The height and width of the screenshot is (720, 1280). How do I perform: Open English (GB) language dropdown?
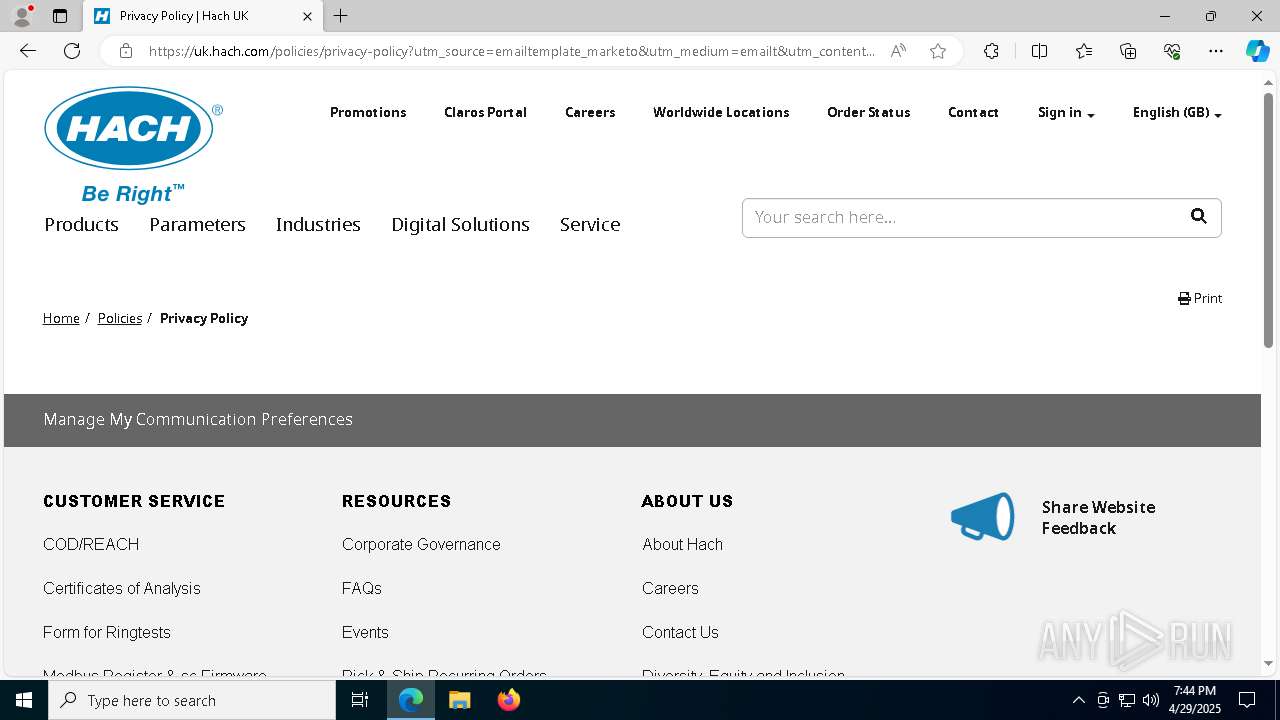[x=1177, y=113]
